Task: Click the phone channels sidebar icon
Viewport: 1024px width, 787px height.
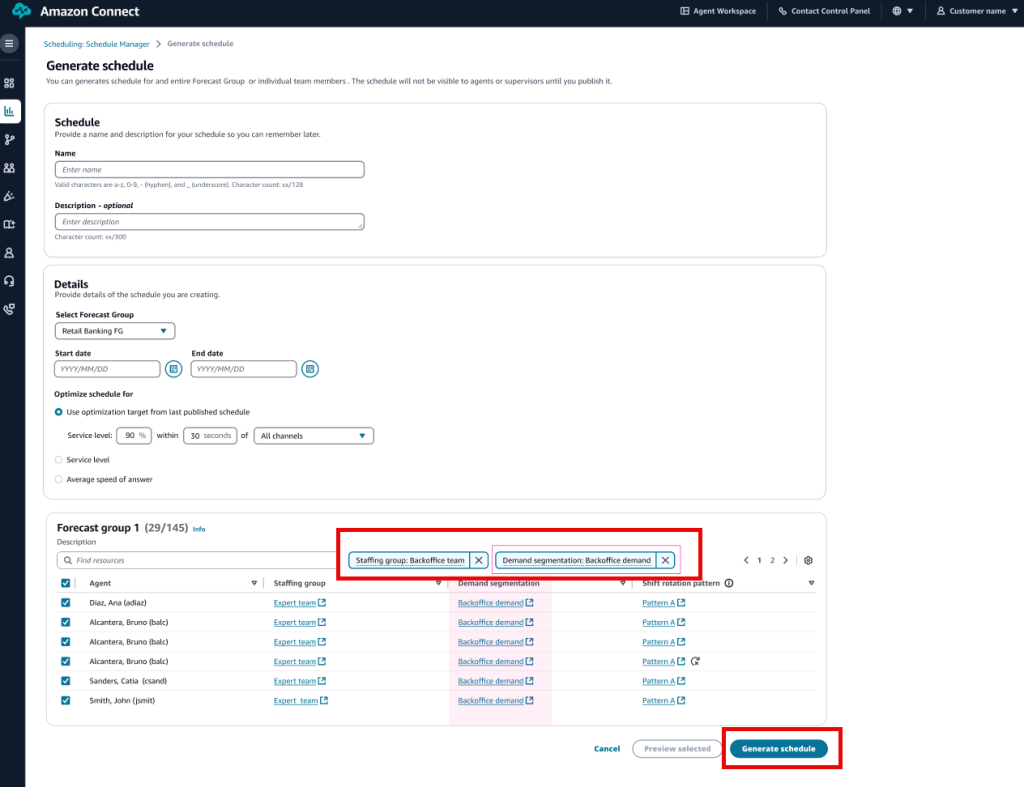Action: 9,310
